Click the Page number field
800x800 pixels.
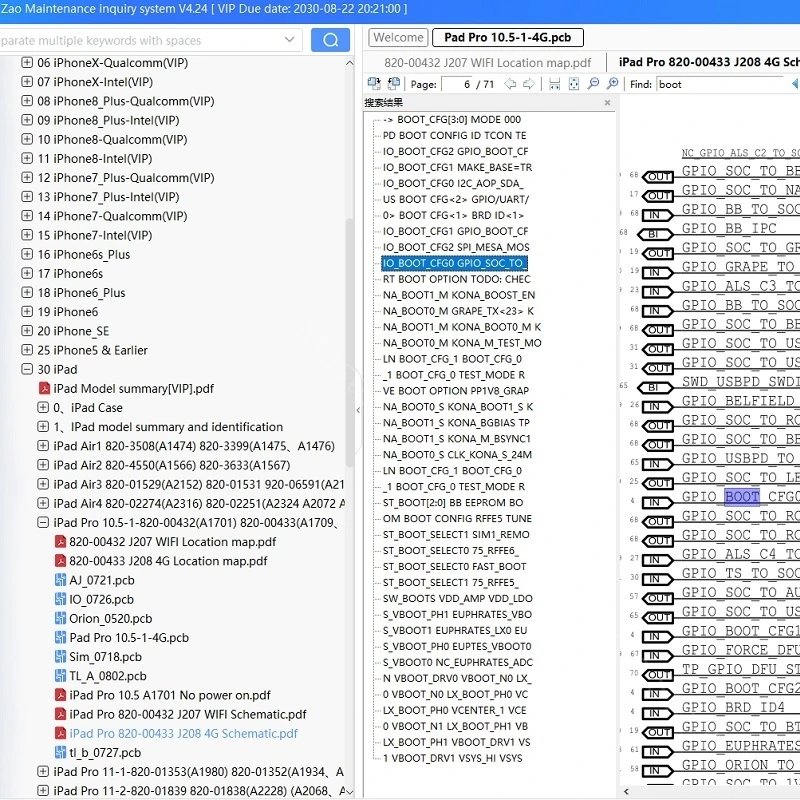point(457,84)
